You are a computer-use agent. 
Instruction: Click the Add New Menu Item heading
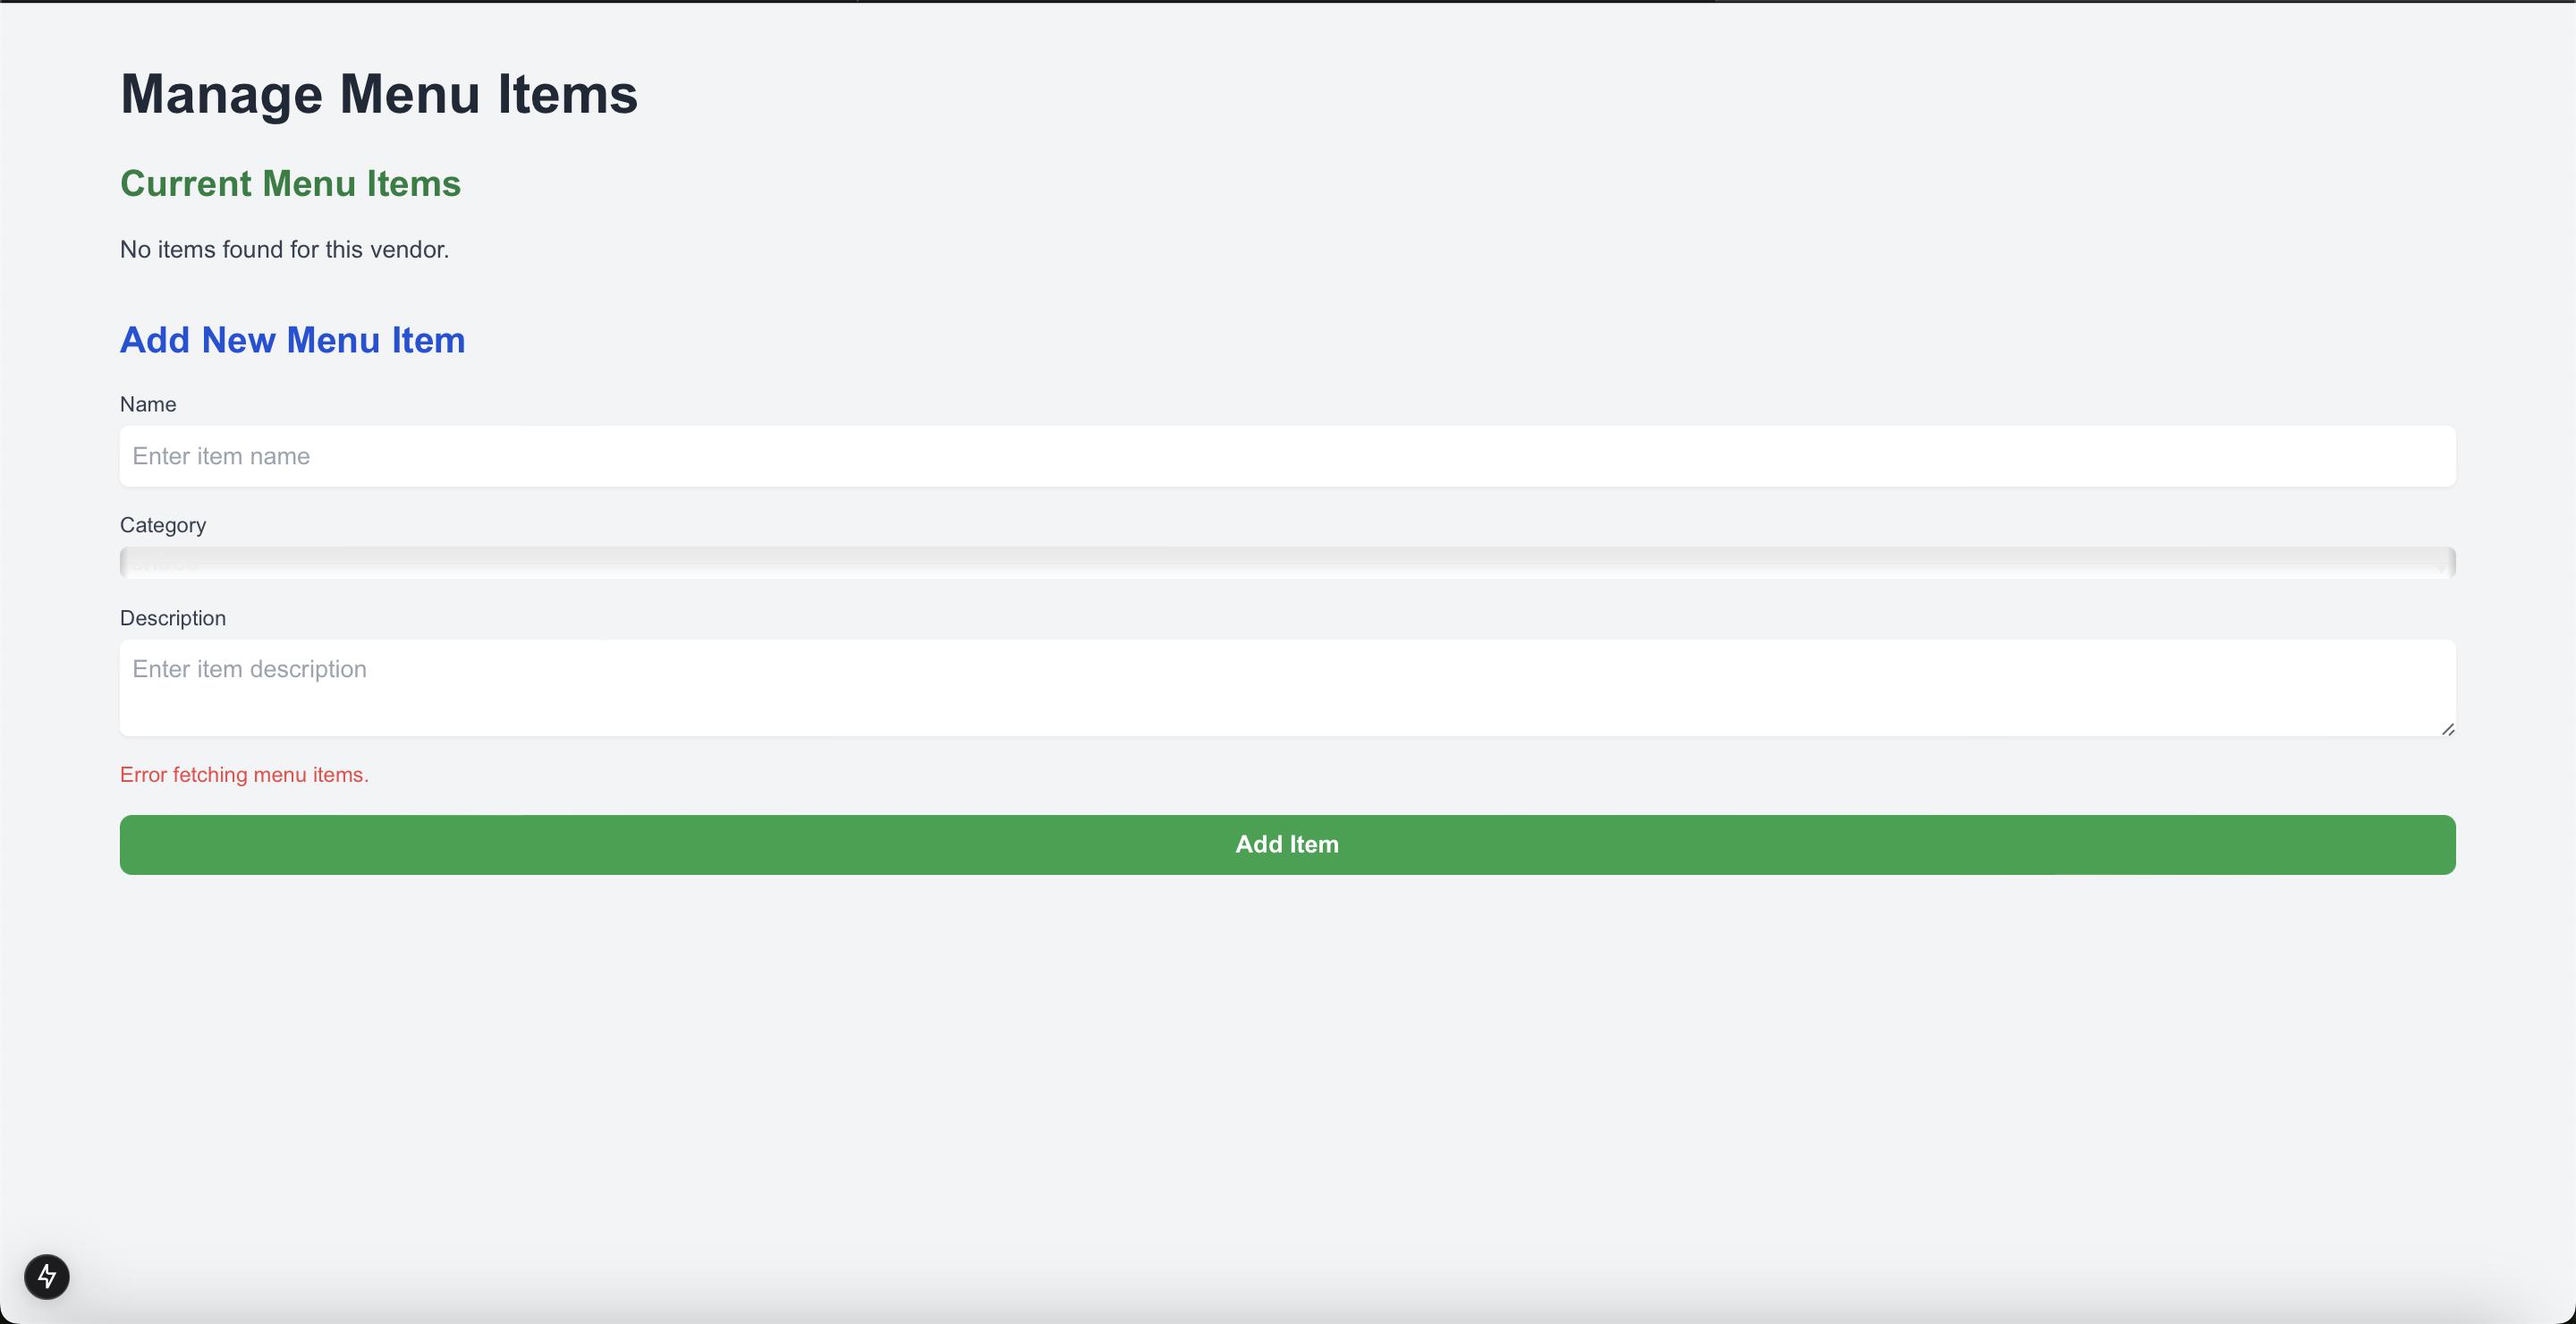coord(292,340)
